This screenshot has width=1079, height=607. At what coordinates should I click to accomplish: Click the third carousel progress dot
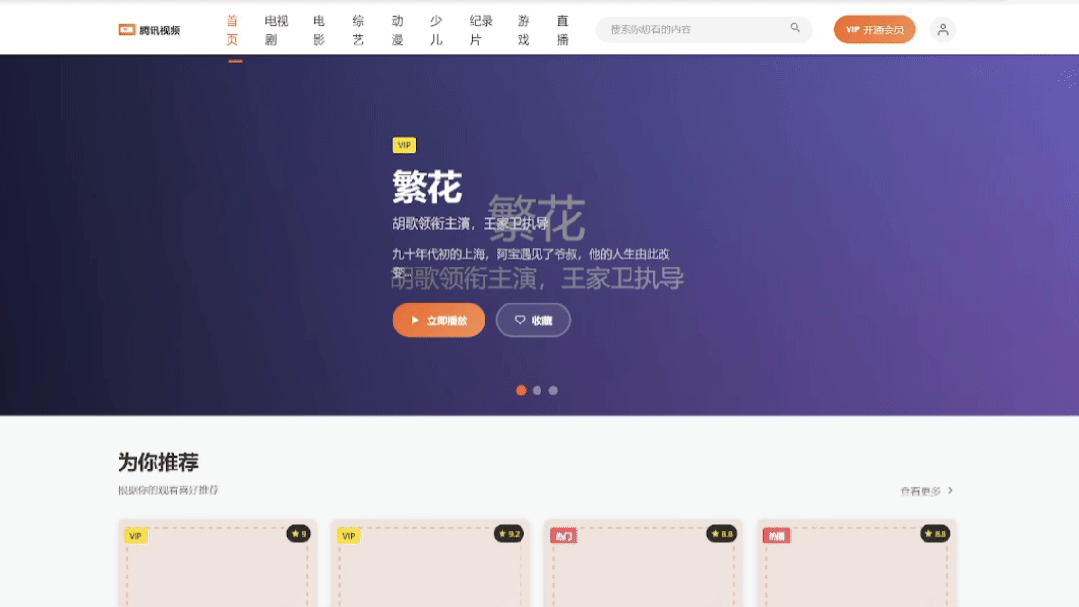553,390
